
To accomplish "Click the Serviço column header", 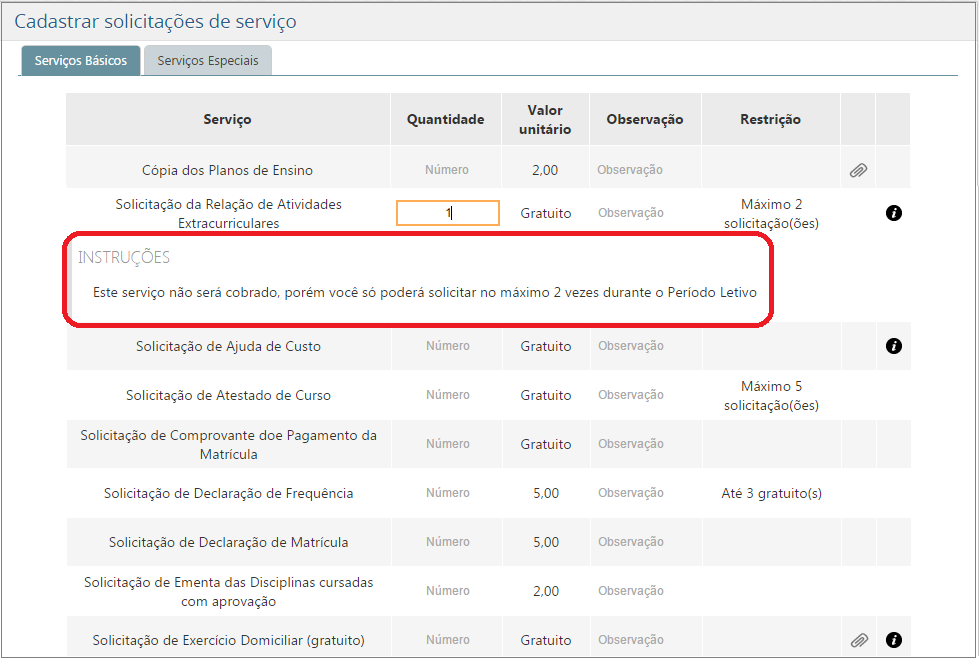I will (x=227, y=118).
